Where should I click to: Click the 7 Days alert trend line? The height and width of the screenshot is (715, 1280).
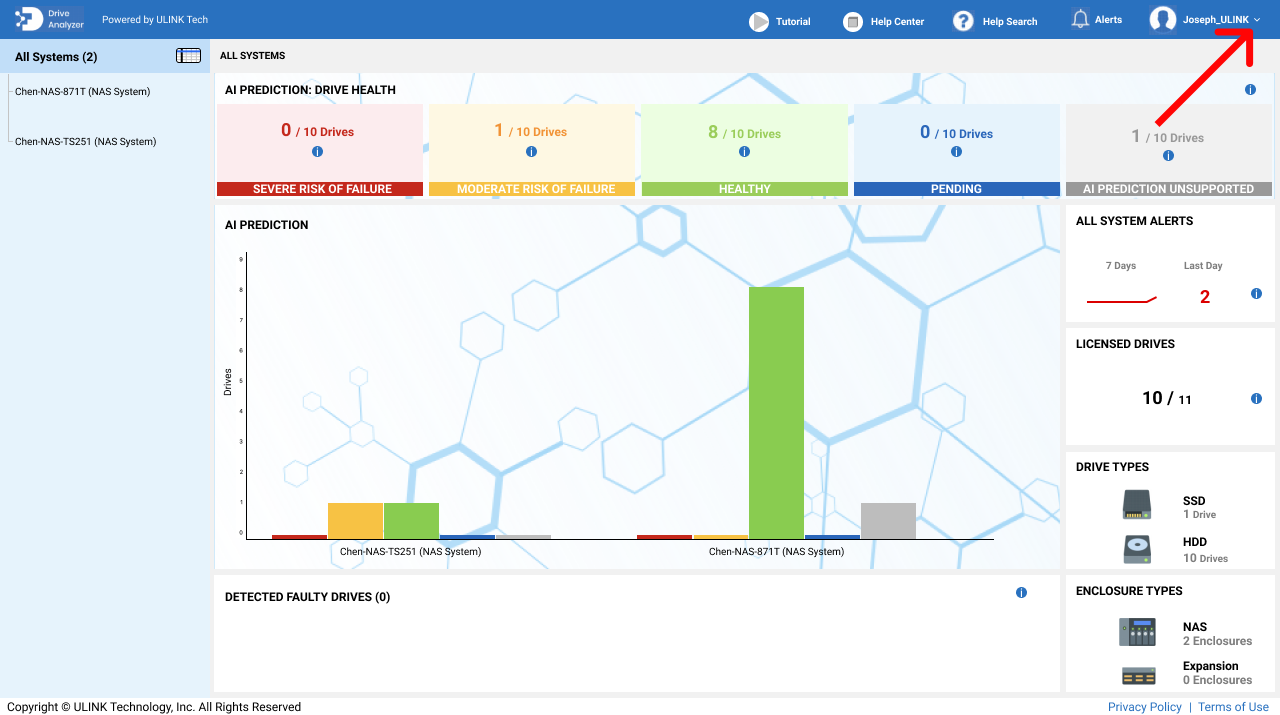[1121, 299]
